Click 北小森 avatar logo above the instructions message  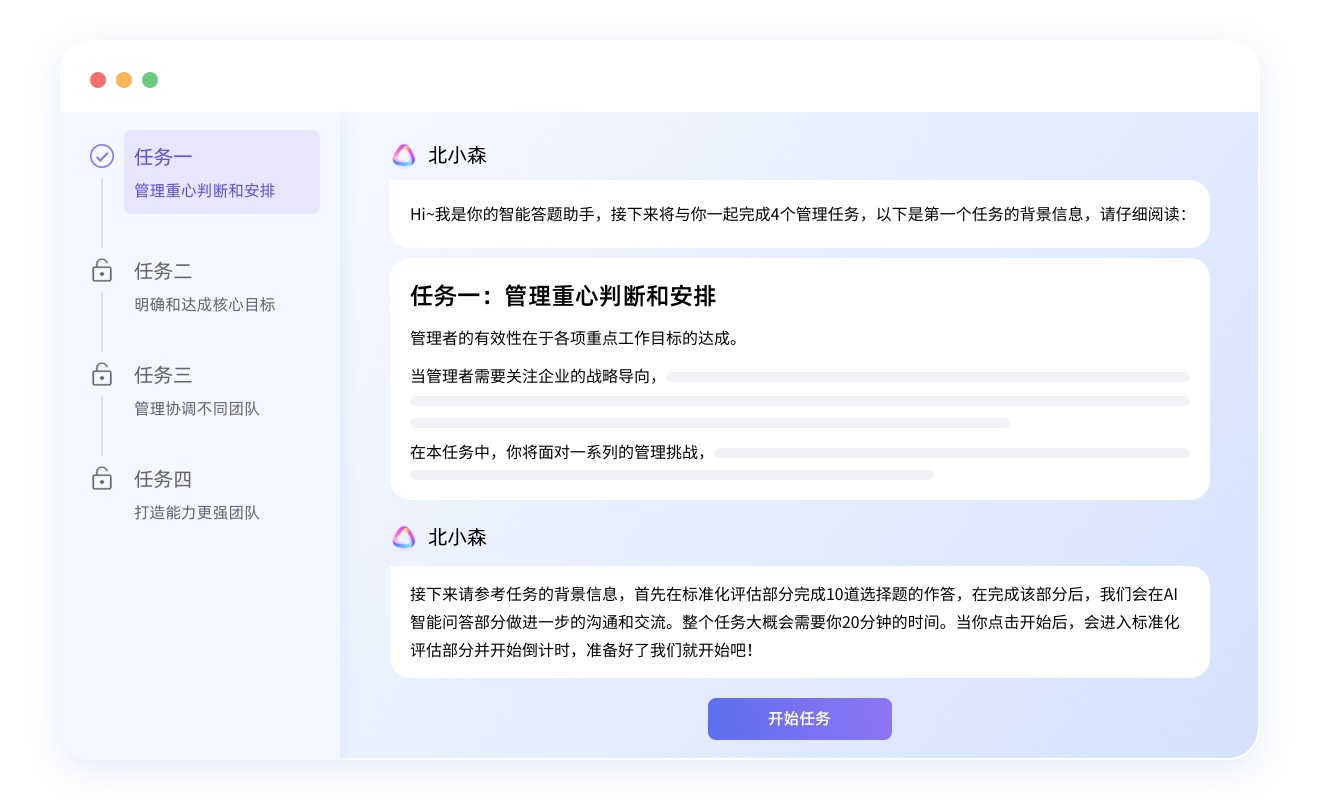[404, 537]
